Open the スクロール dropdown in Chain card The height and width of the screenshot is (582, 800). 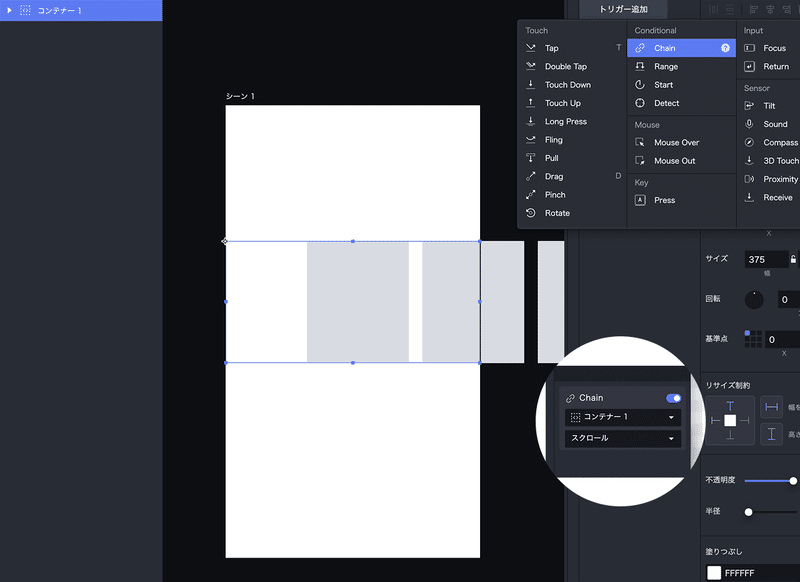(622, 438)
